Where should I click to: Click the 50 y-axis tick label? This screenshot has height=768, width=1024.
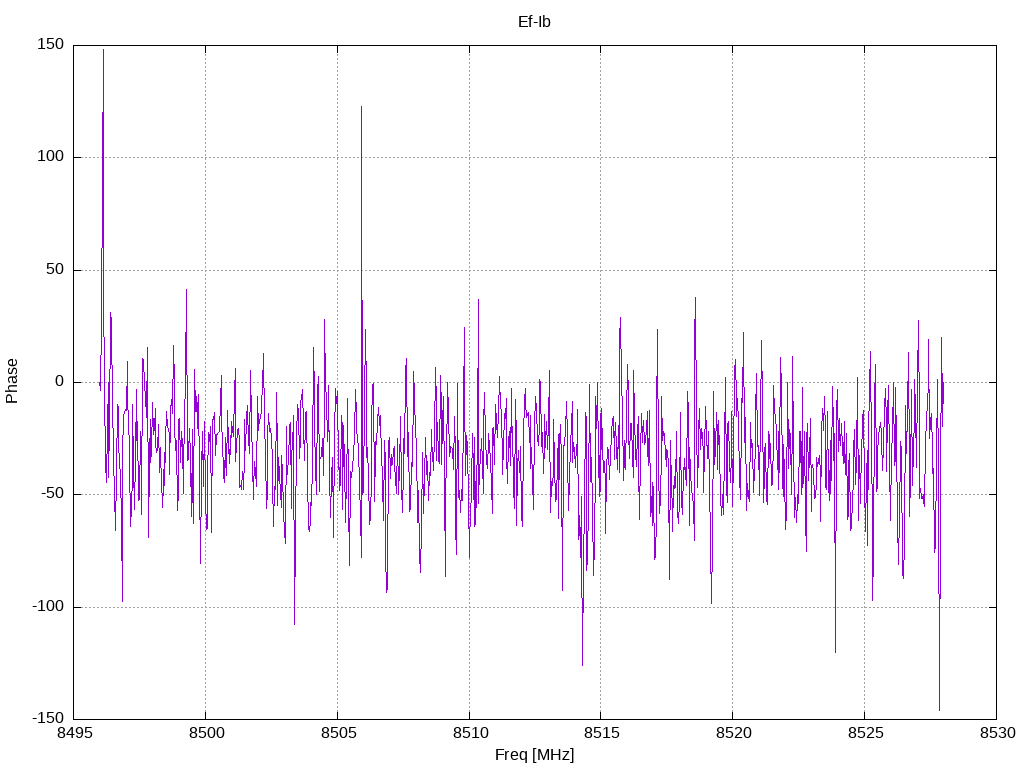click(55, 270)
